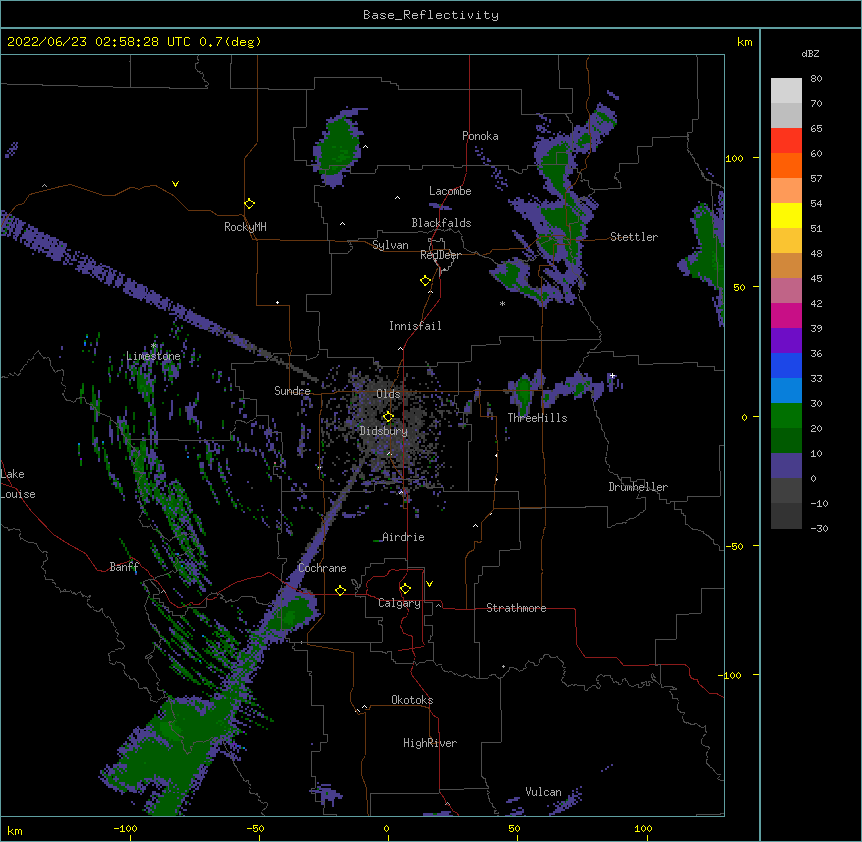Pick the pink 42-45 dBZ legend color
862x842 pixels.
coord(786,291)
